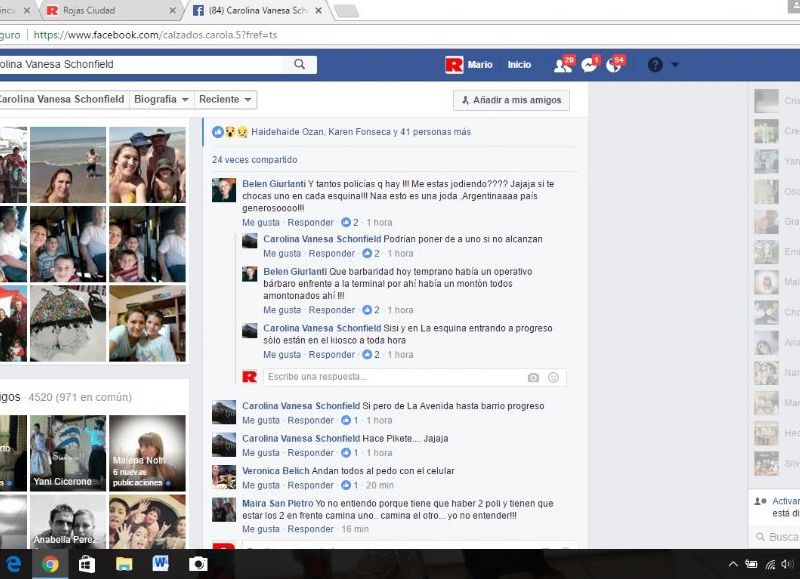Click the like reaction icon on post

click(218, 132)
